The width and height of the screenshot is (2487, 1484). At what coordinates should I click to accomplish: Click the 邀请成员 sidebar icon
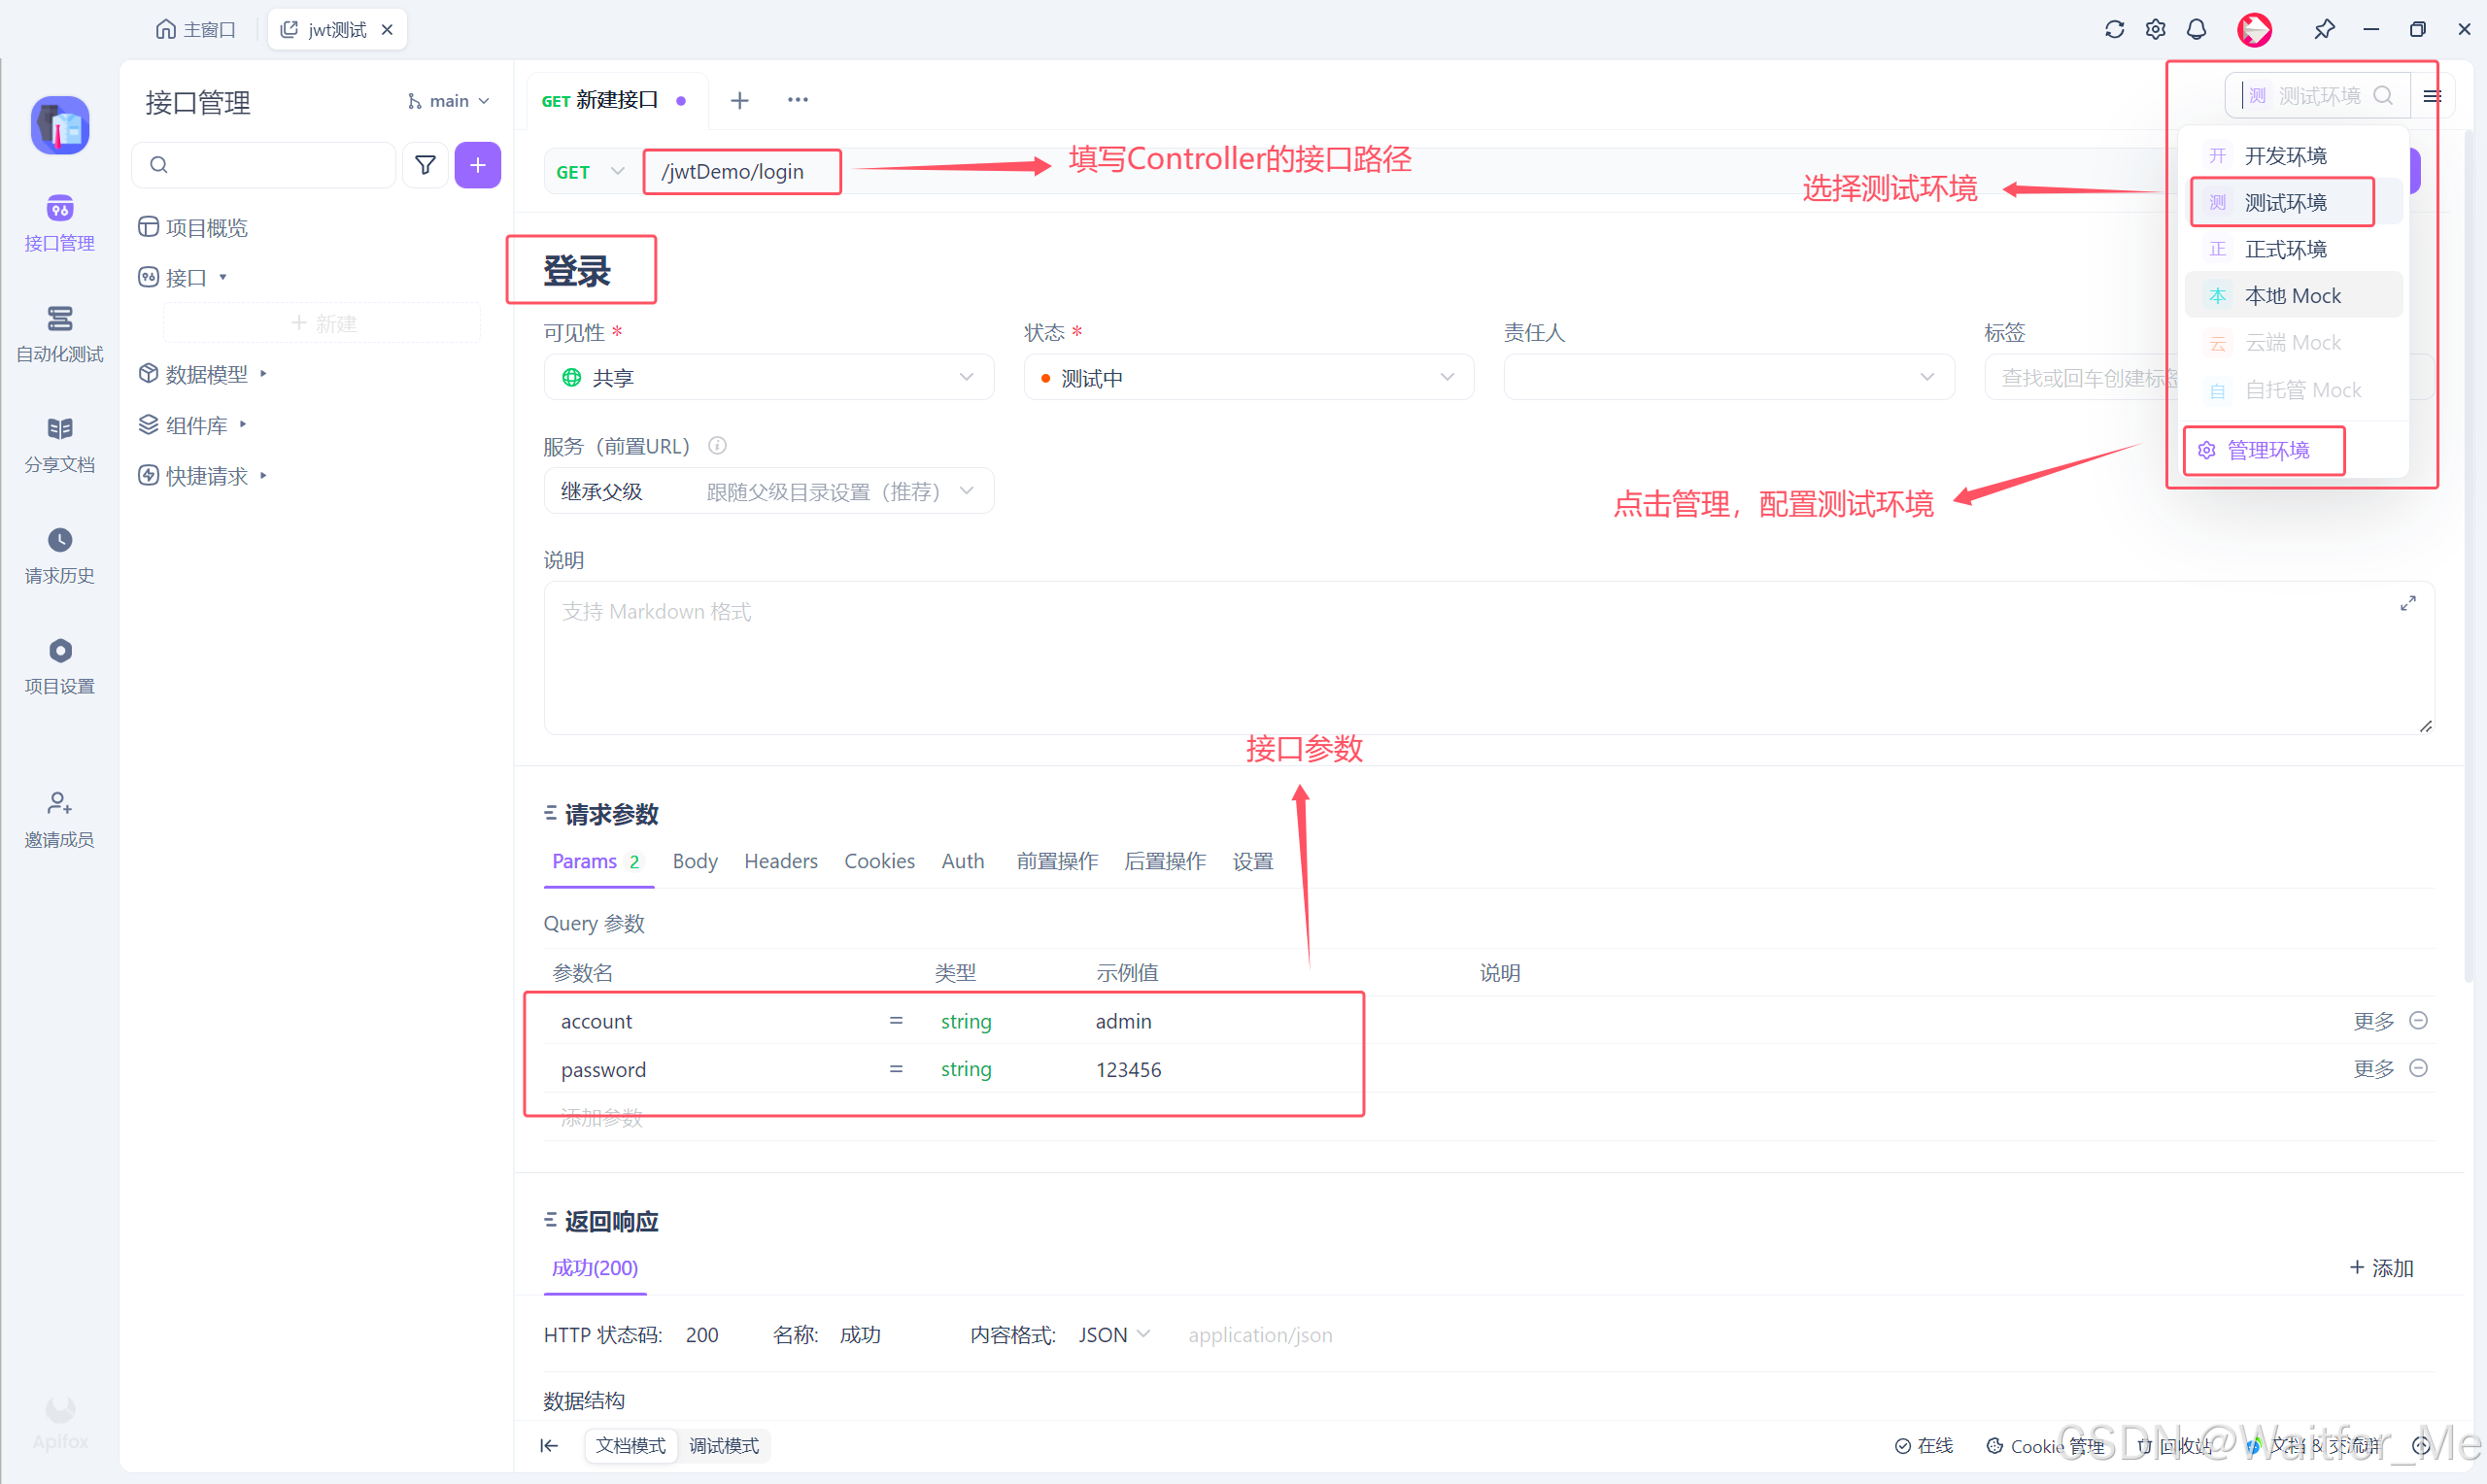(59, 820)
